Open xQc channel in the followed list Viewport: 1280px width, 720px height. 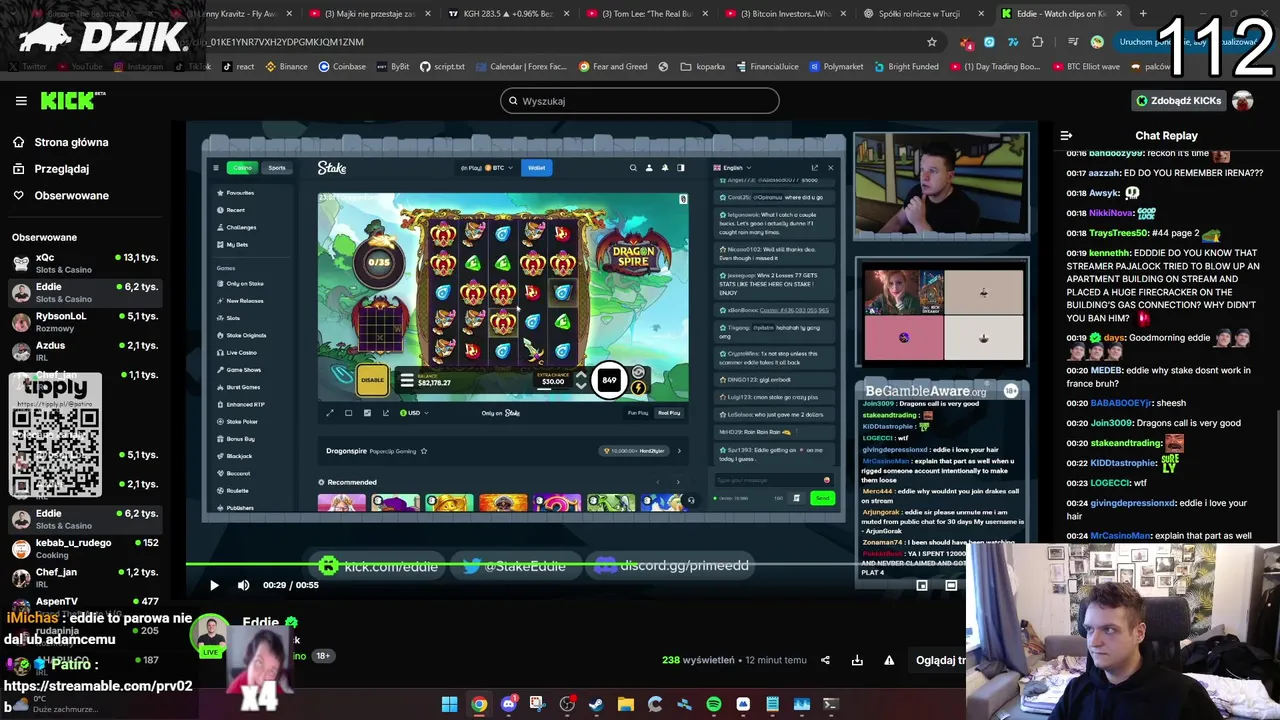click(x=85, y=263)
